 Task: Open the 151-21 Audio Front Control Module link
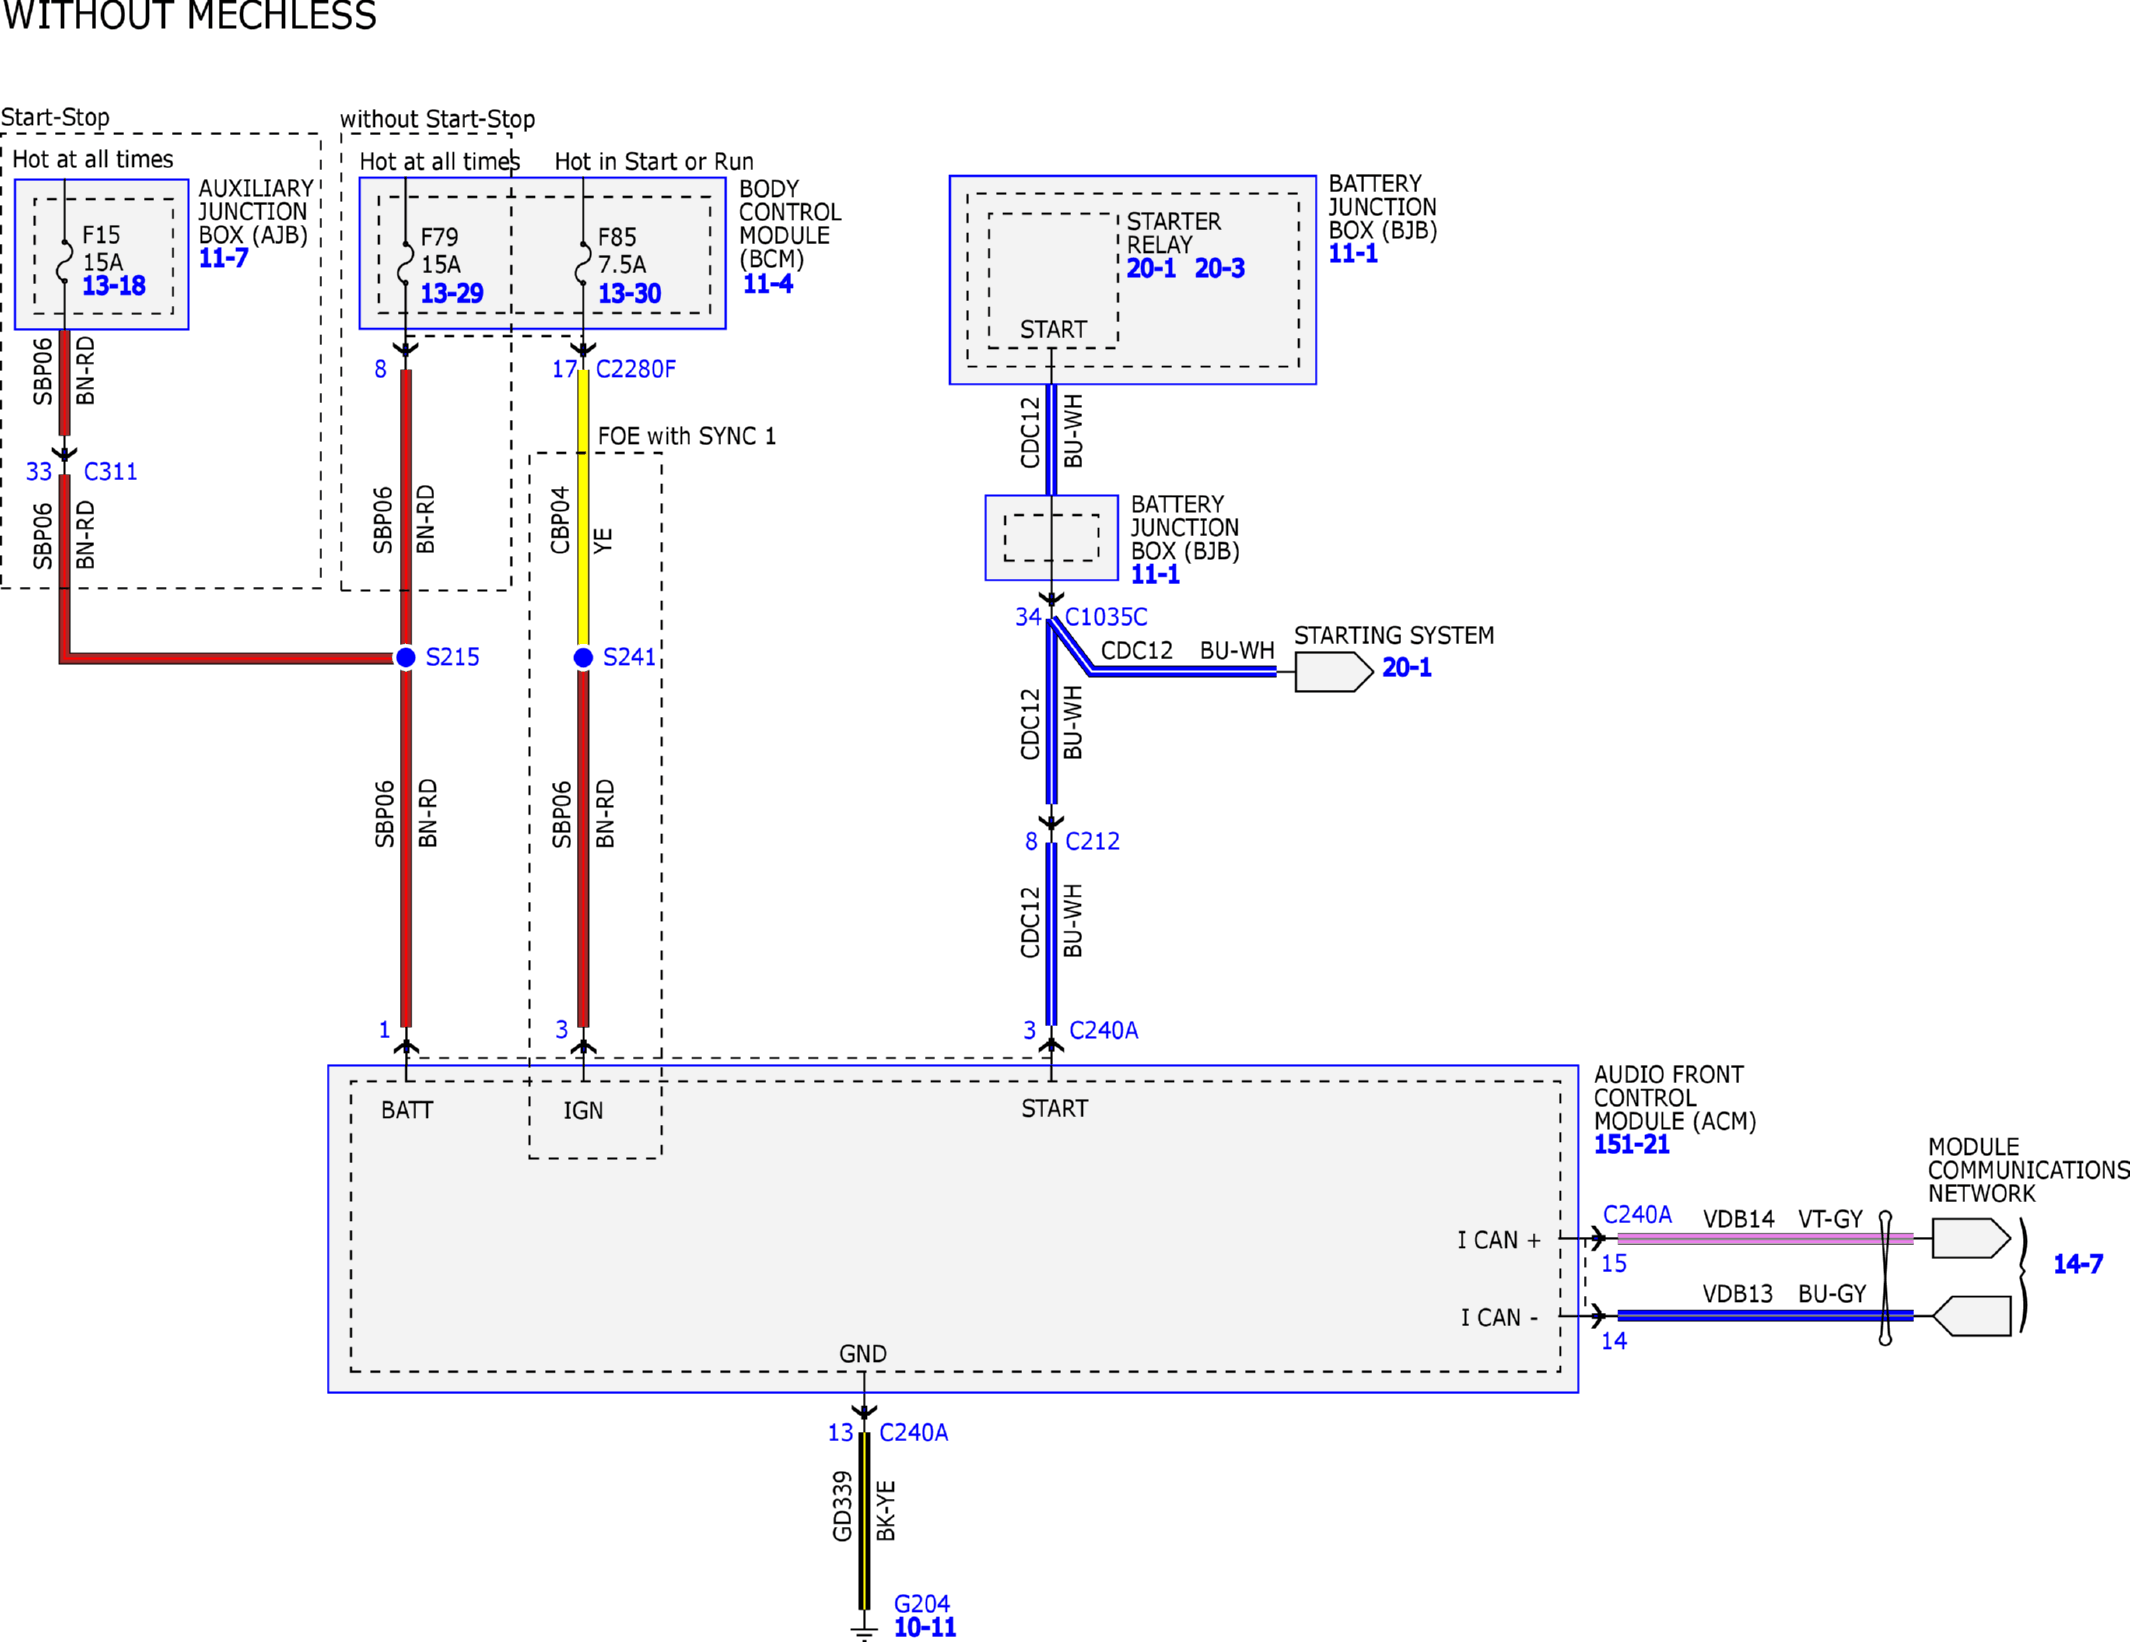pyautogui.click(x=1631, y=1144)
